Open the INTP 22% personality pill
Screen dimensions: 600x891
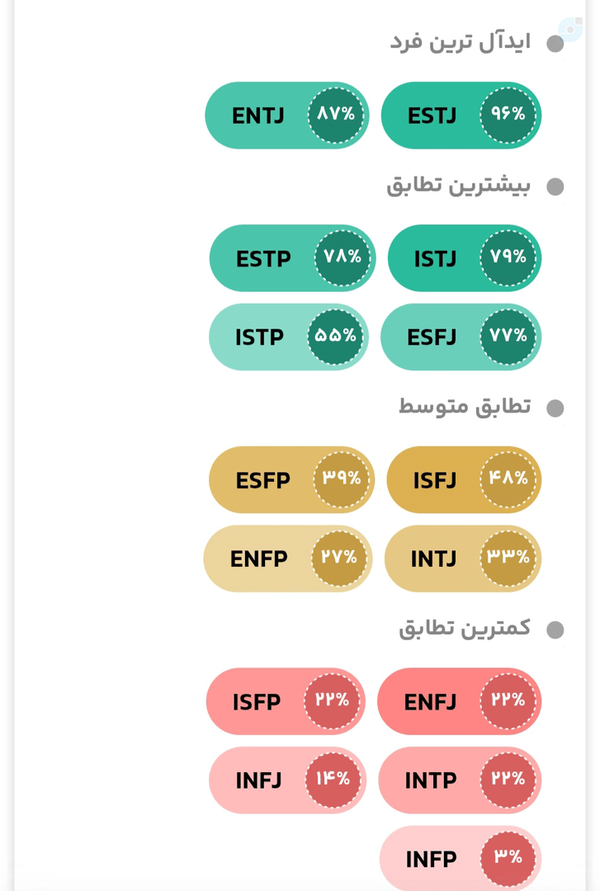(460, 780)
